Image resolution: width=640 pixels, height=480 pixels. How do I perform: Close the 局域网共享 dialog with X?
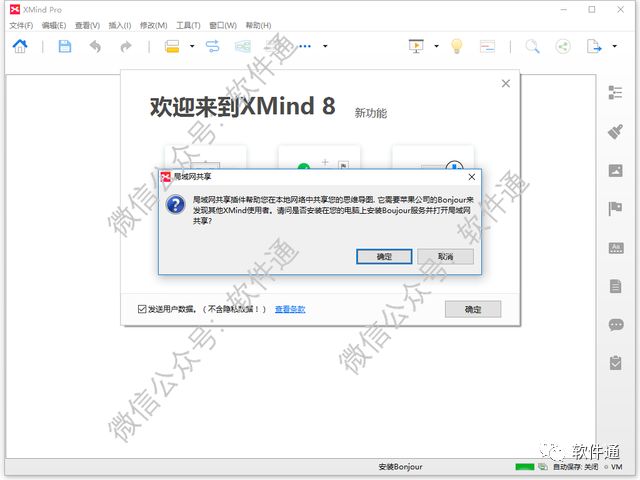[x=471, y=177]
